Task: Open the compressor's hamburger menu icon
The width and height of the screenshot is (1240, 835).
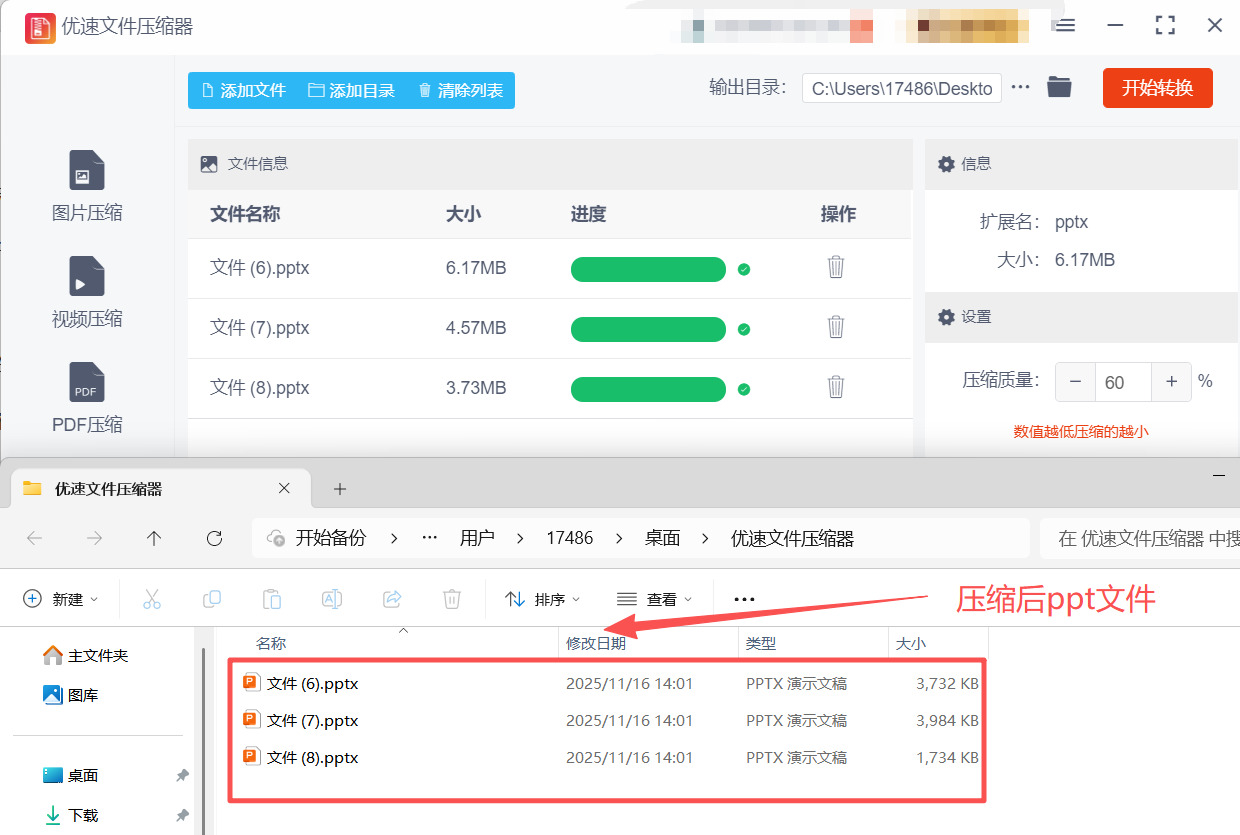Action: pos(1066,25)
